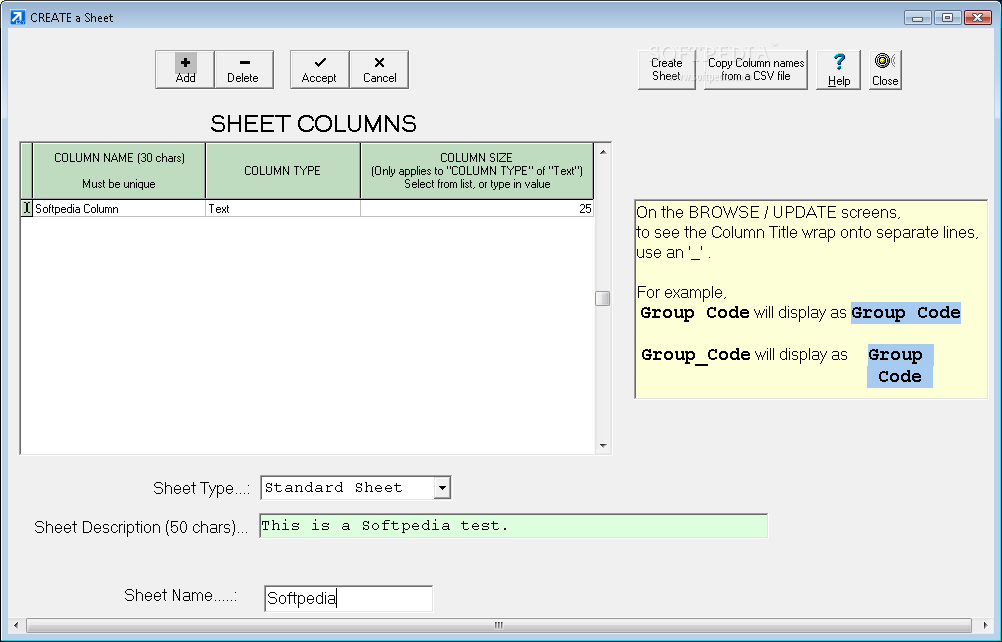Click the horizontal scrollbar right arrow

pos(984,625)
